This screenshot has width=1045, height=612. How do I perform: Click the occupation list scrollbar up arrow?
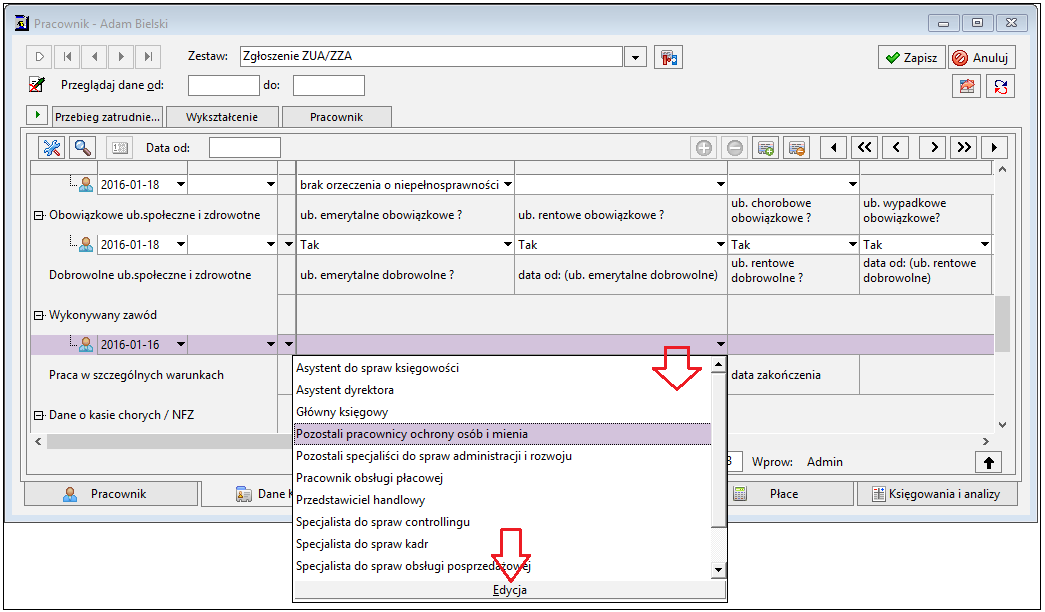718,365
